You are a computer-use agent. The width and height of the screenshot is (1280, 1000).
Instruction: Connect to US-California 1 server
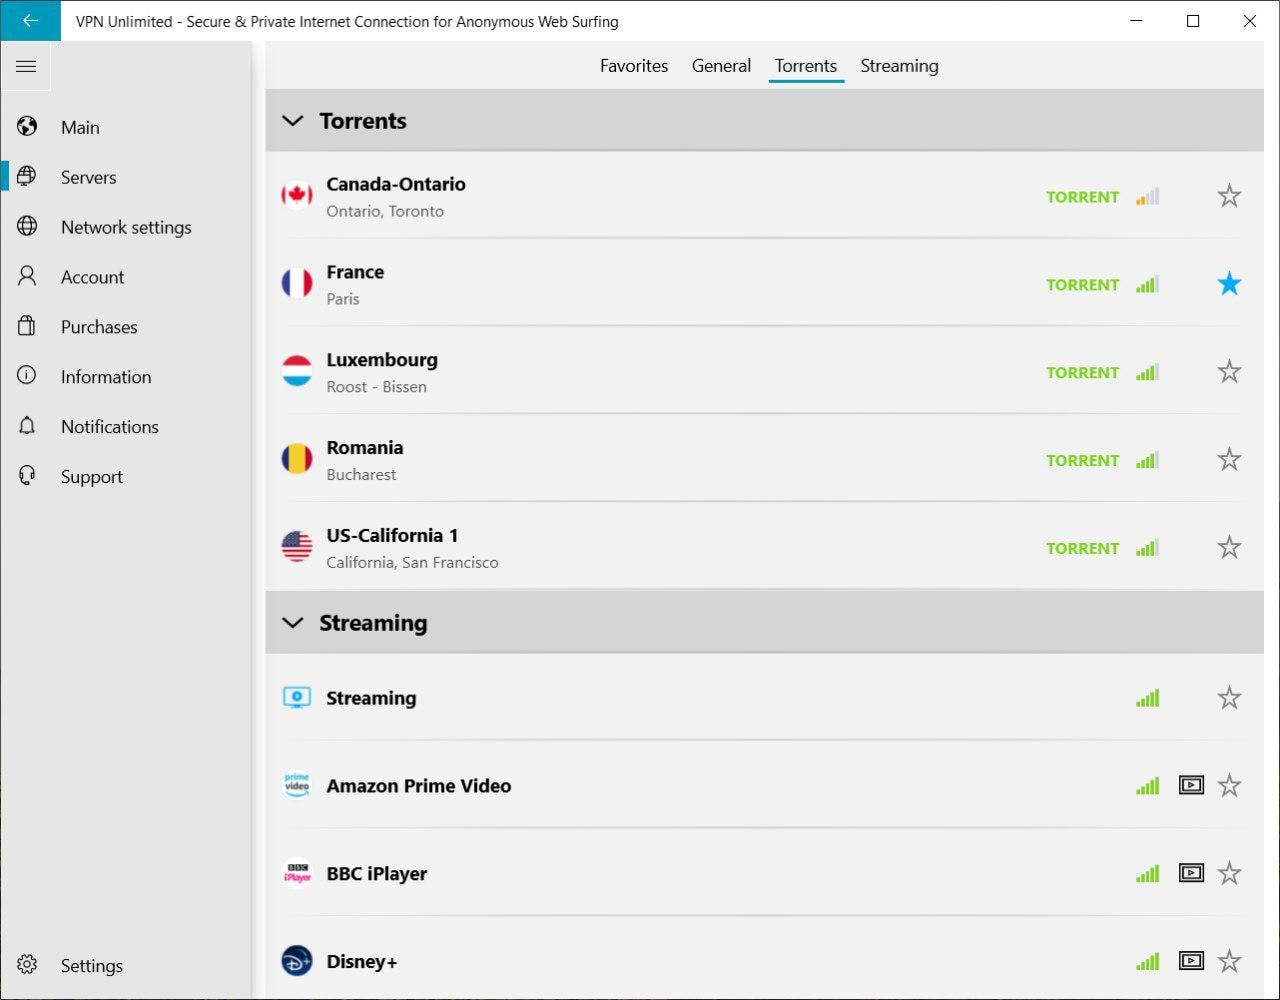(x=764, y=547)
